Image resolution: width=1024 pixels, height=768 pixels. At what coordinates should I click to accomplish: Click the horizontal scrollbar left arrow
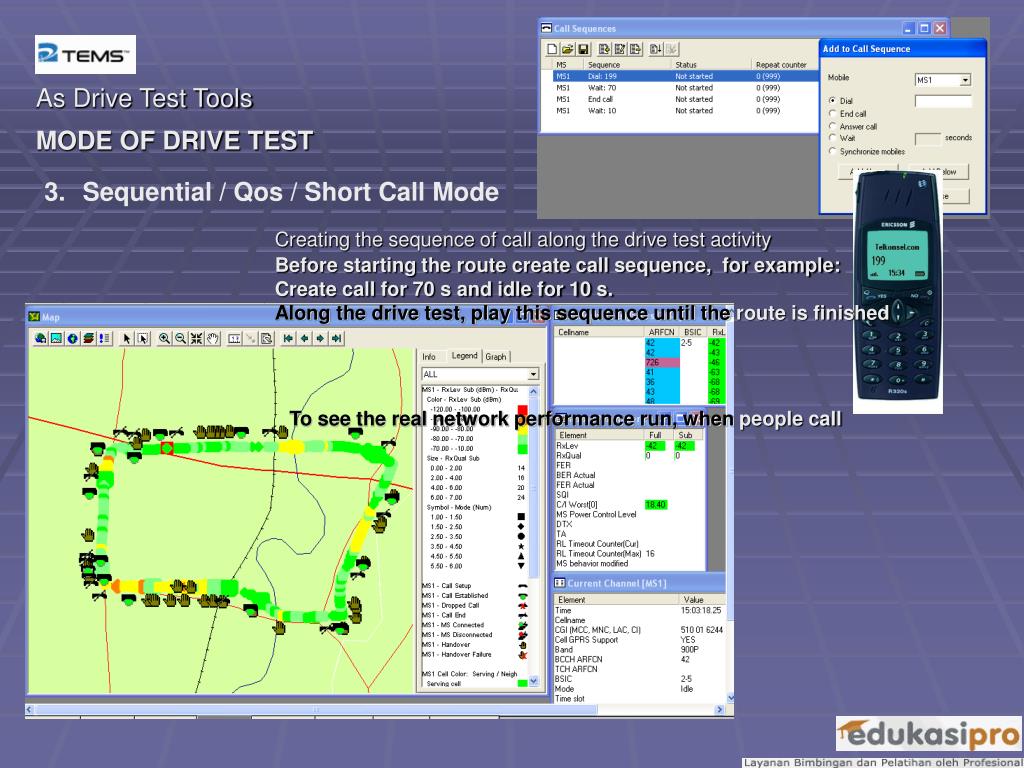click(x=29, y=709)
